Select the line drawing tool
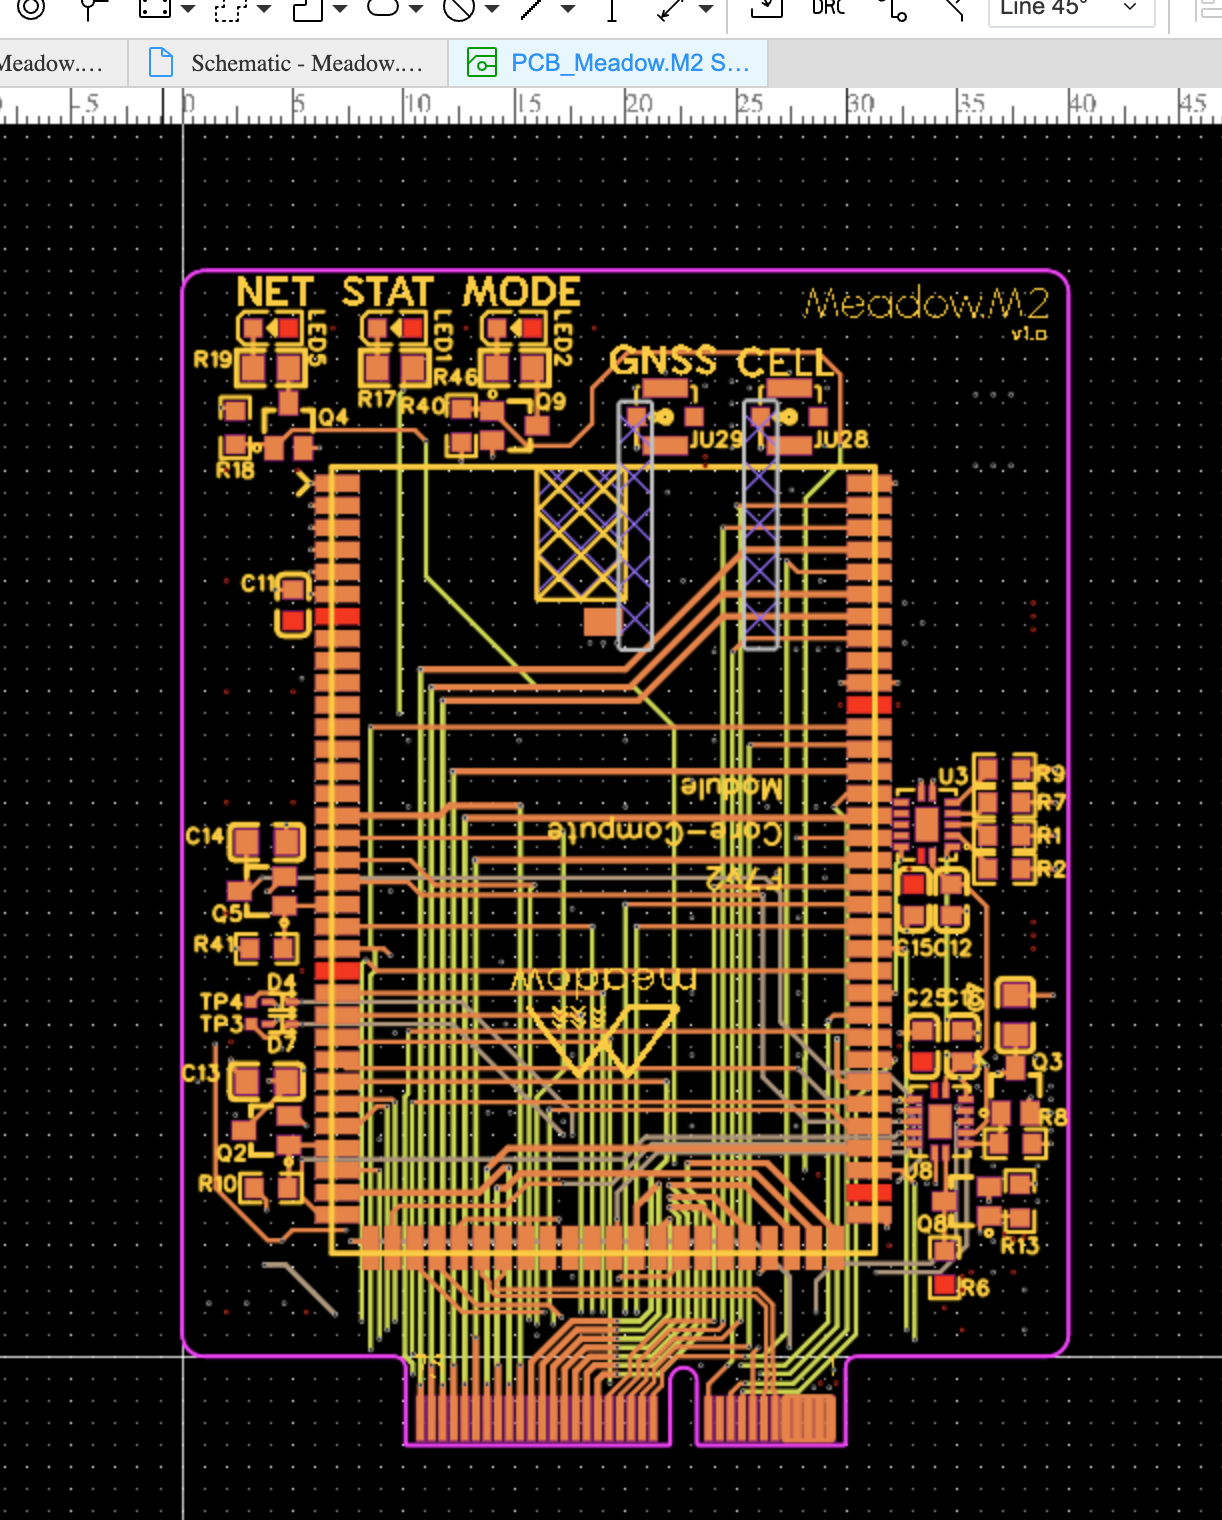 click(x=533, y=8)
